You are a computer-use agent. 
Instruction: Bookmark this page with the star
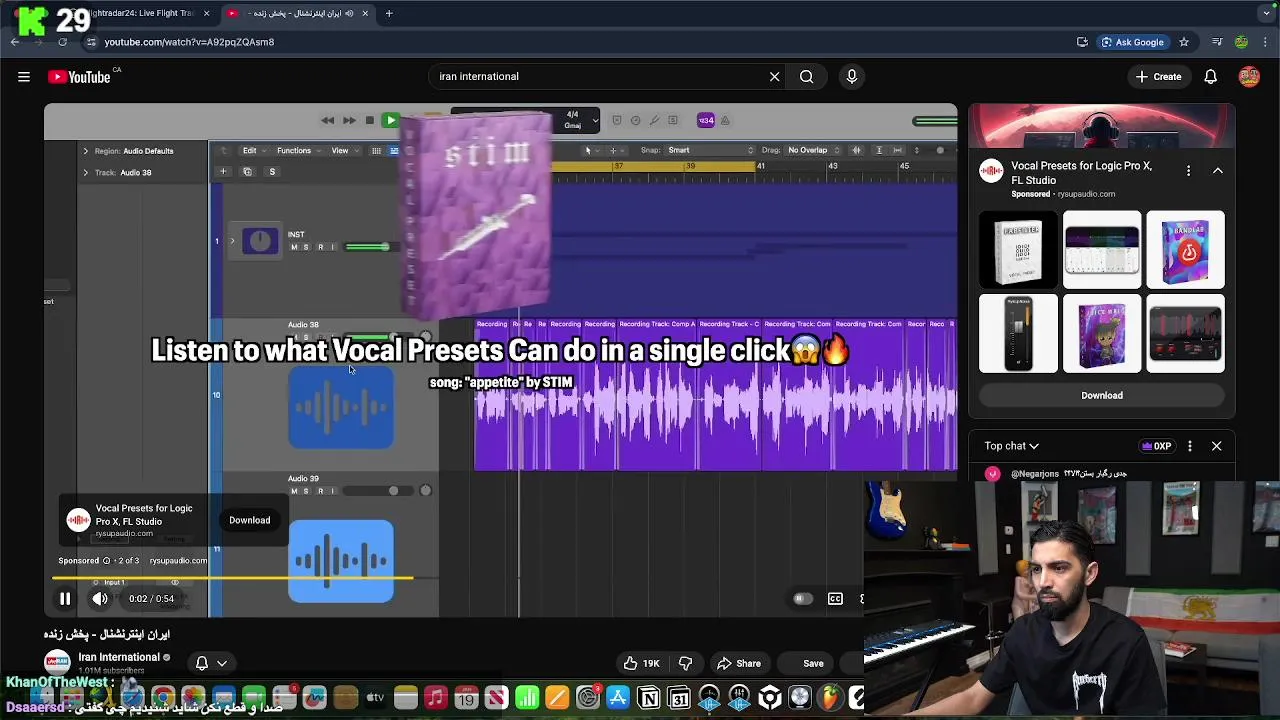point(1184,42)
